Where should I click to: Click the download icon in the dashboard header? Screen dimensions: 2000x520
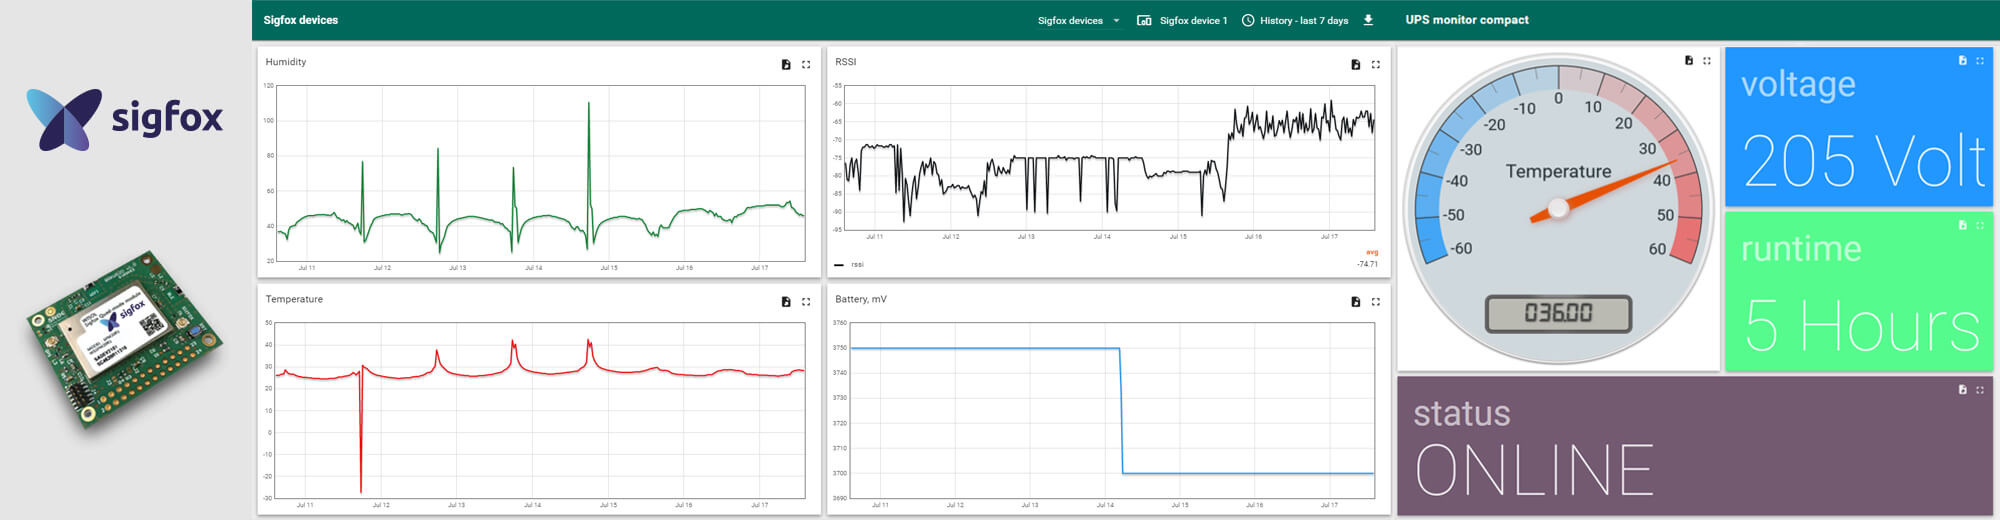[1369, 20]
